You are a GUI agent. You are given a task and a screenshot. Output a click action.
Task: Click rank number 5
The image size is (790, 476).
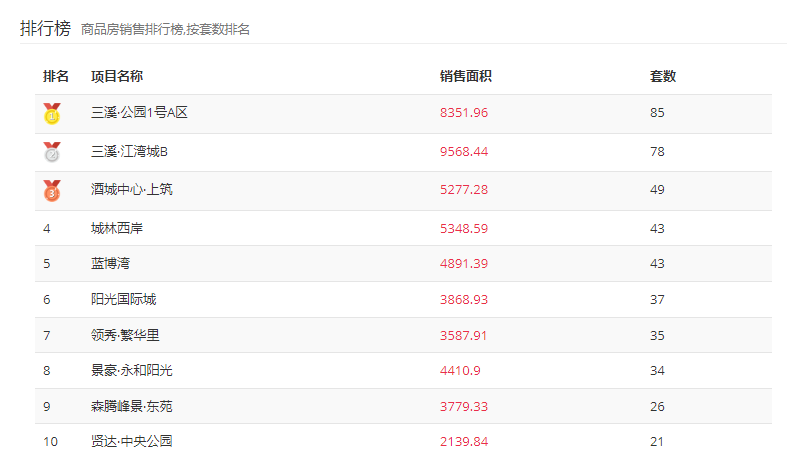pos(47,263)
